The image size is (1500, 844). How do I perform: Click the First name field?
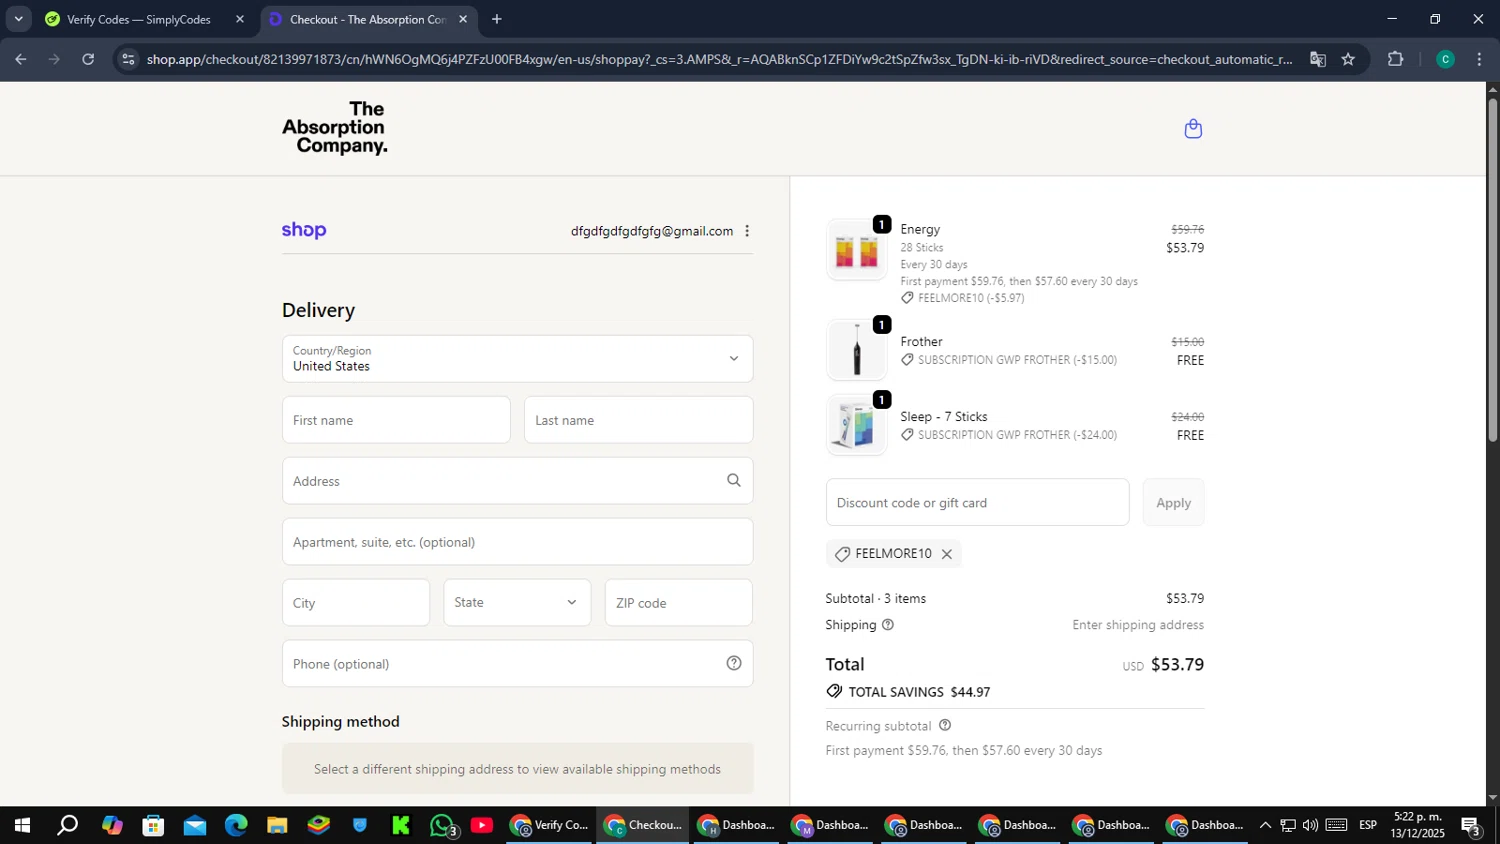[x=396, y=420]
